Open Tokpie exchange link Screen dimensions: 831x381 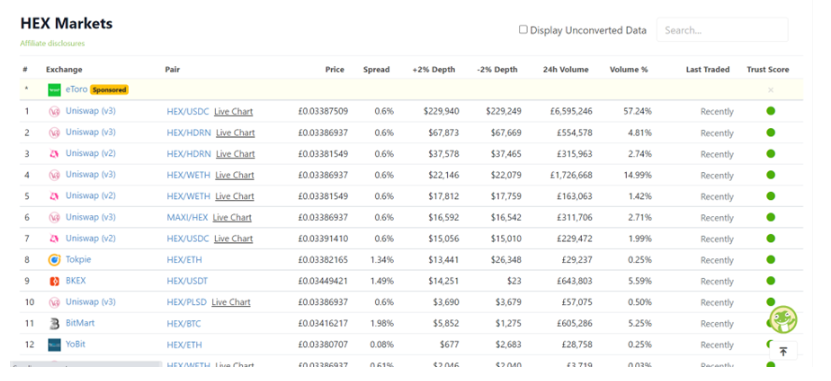tap(78, 260)
